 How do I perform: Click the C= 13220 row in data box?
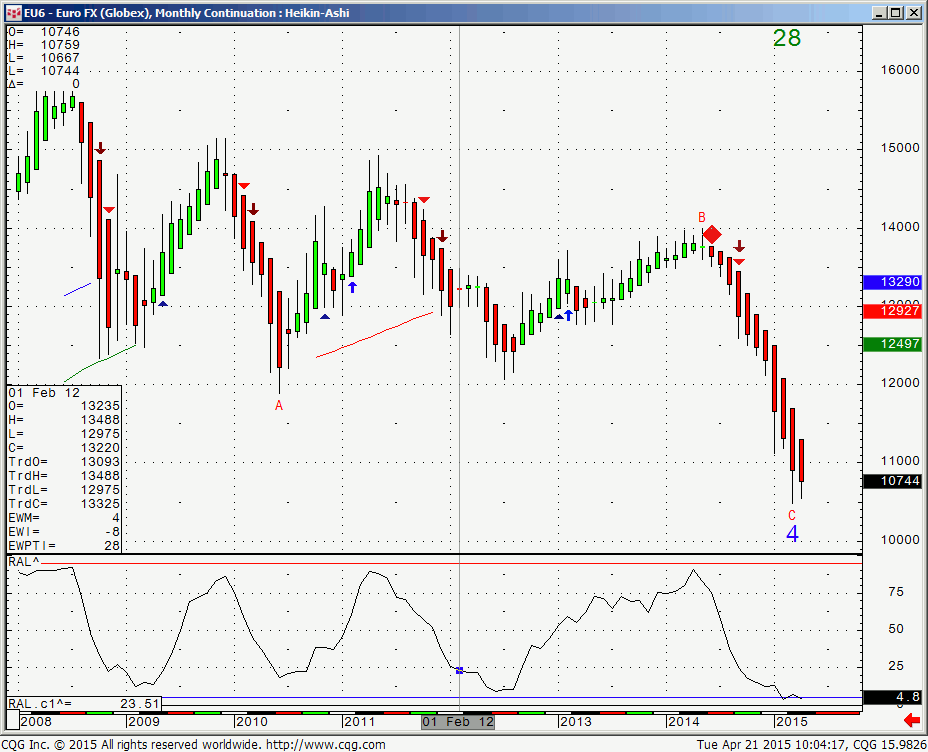(64, 448)
